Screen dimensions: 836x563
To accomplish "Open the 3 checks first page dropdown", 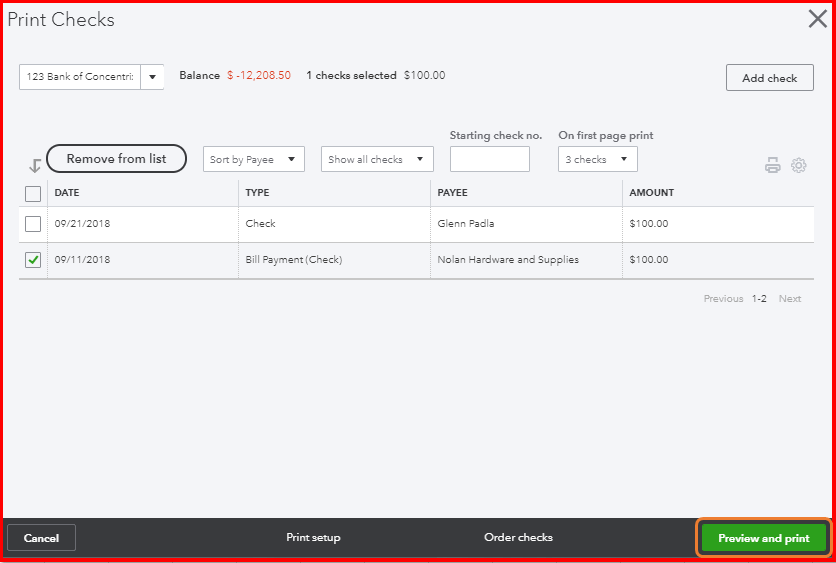I will pos(598,159).
